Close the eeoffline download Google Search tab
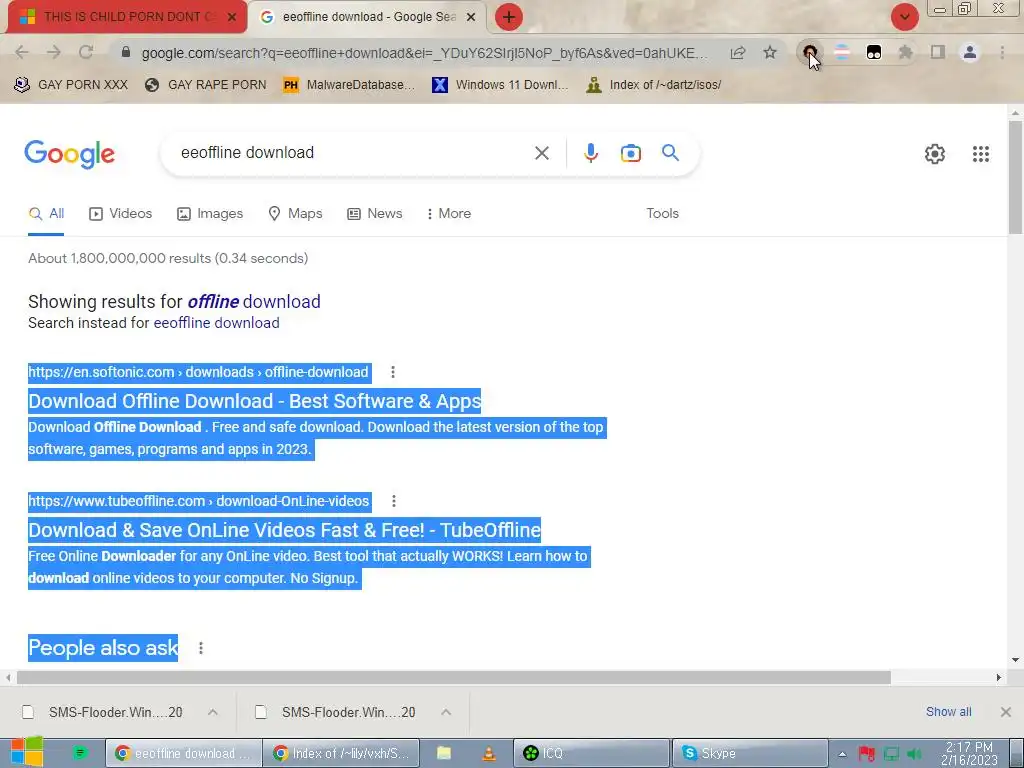This screenshot has width=1024, height=768. [x=471, y=17]
